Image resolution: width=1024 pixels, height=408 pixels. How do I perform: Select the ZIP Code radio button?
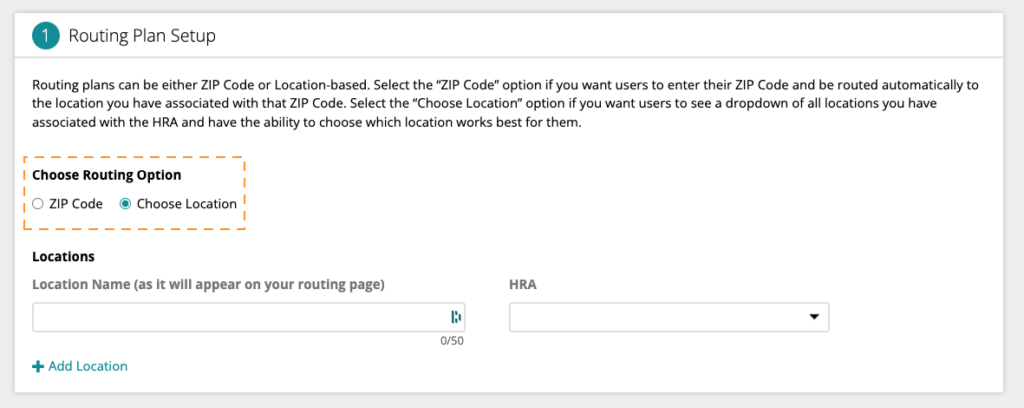38,204
